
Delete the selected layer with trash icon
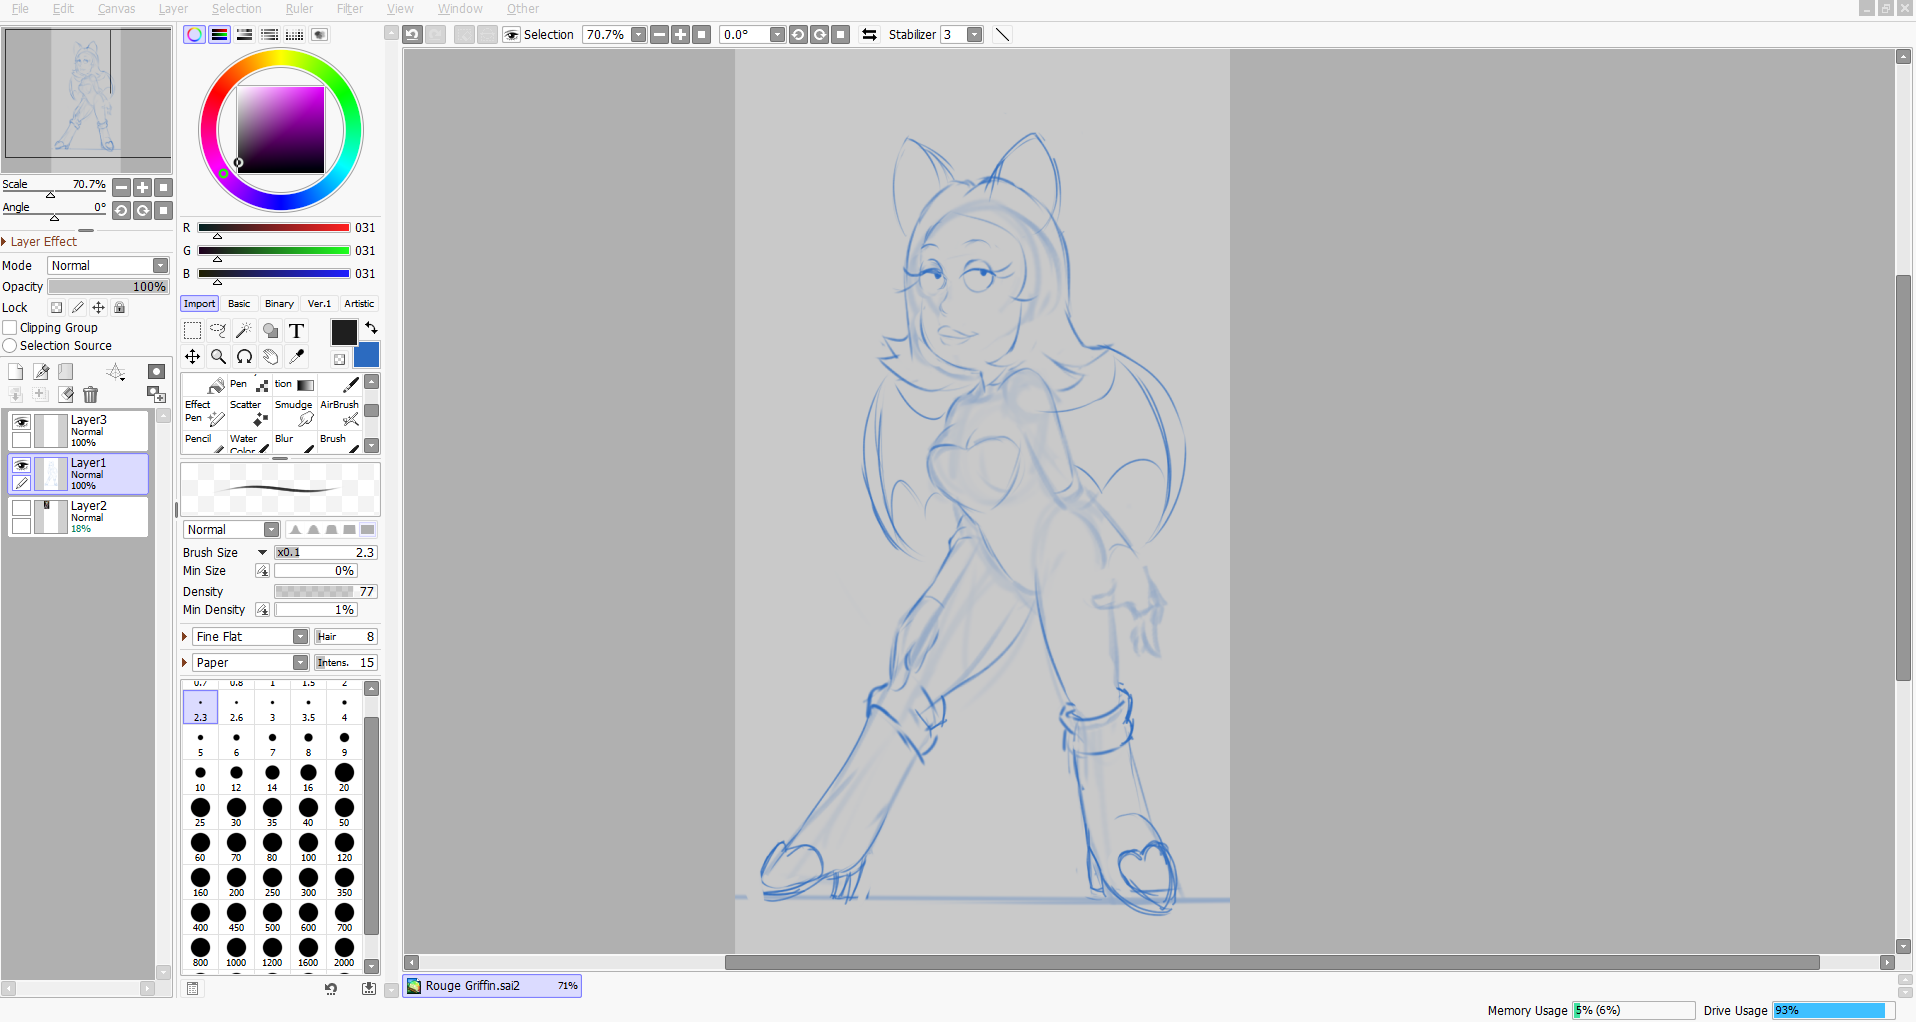[91, 395]
